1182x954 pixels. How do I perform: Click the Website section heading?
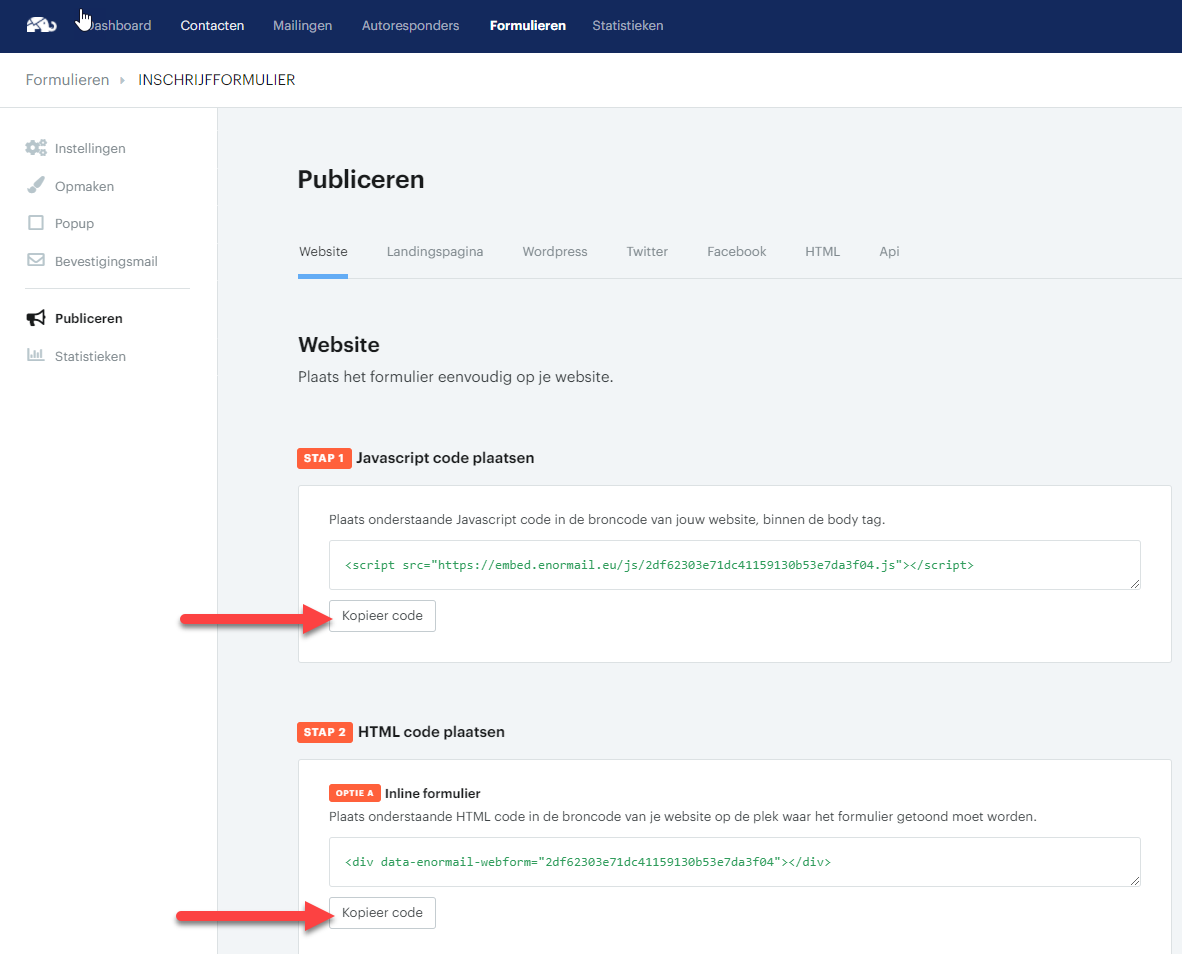[x=338, y=344]
